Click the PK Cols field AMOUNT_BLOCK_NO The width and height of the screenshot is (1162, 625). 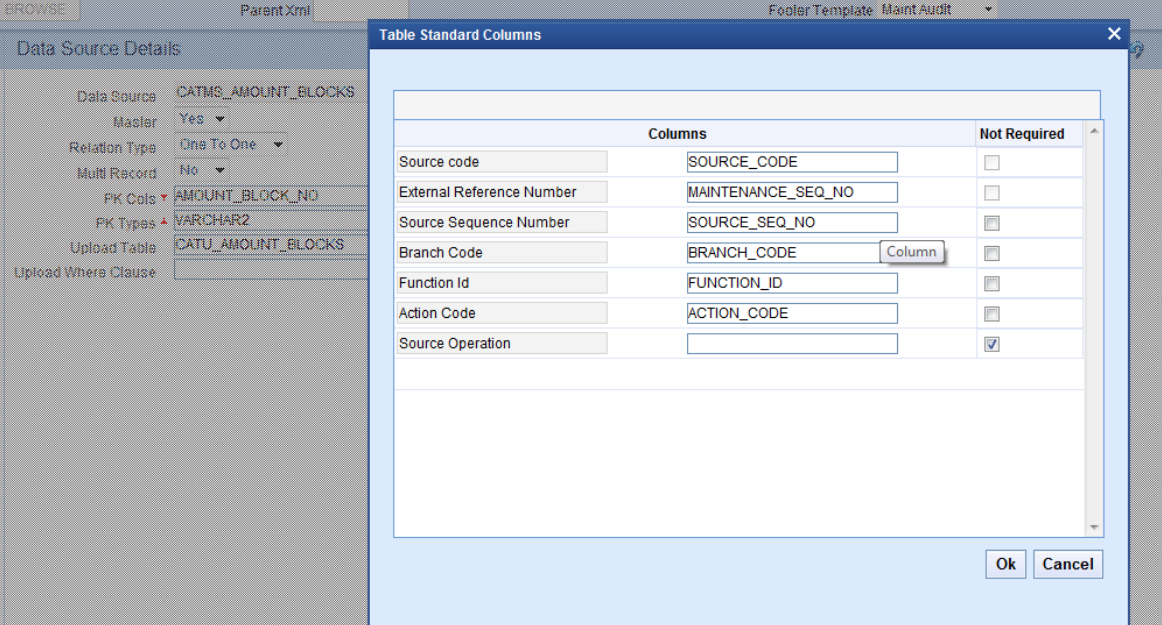coord(271,196)
